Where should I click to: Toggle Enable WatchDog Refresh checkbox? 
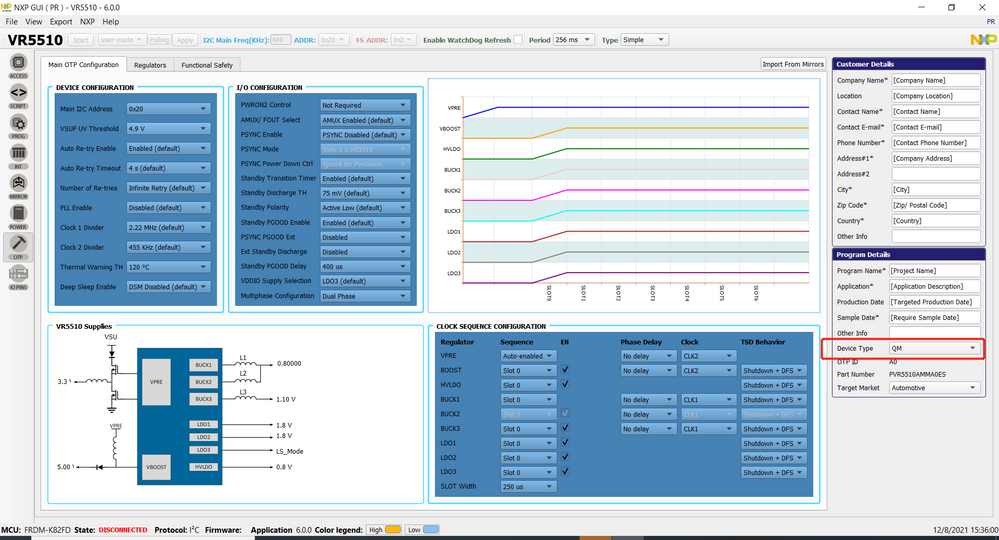point(518,40)
